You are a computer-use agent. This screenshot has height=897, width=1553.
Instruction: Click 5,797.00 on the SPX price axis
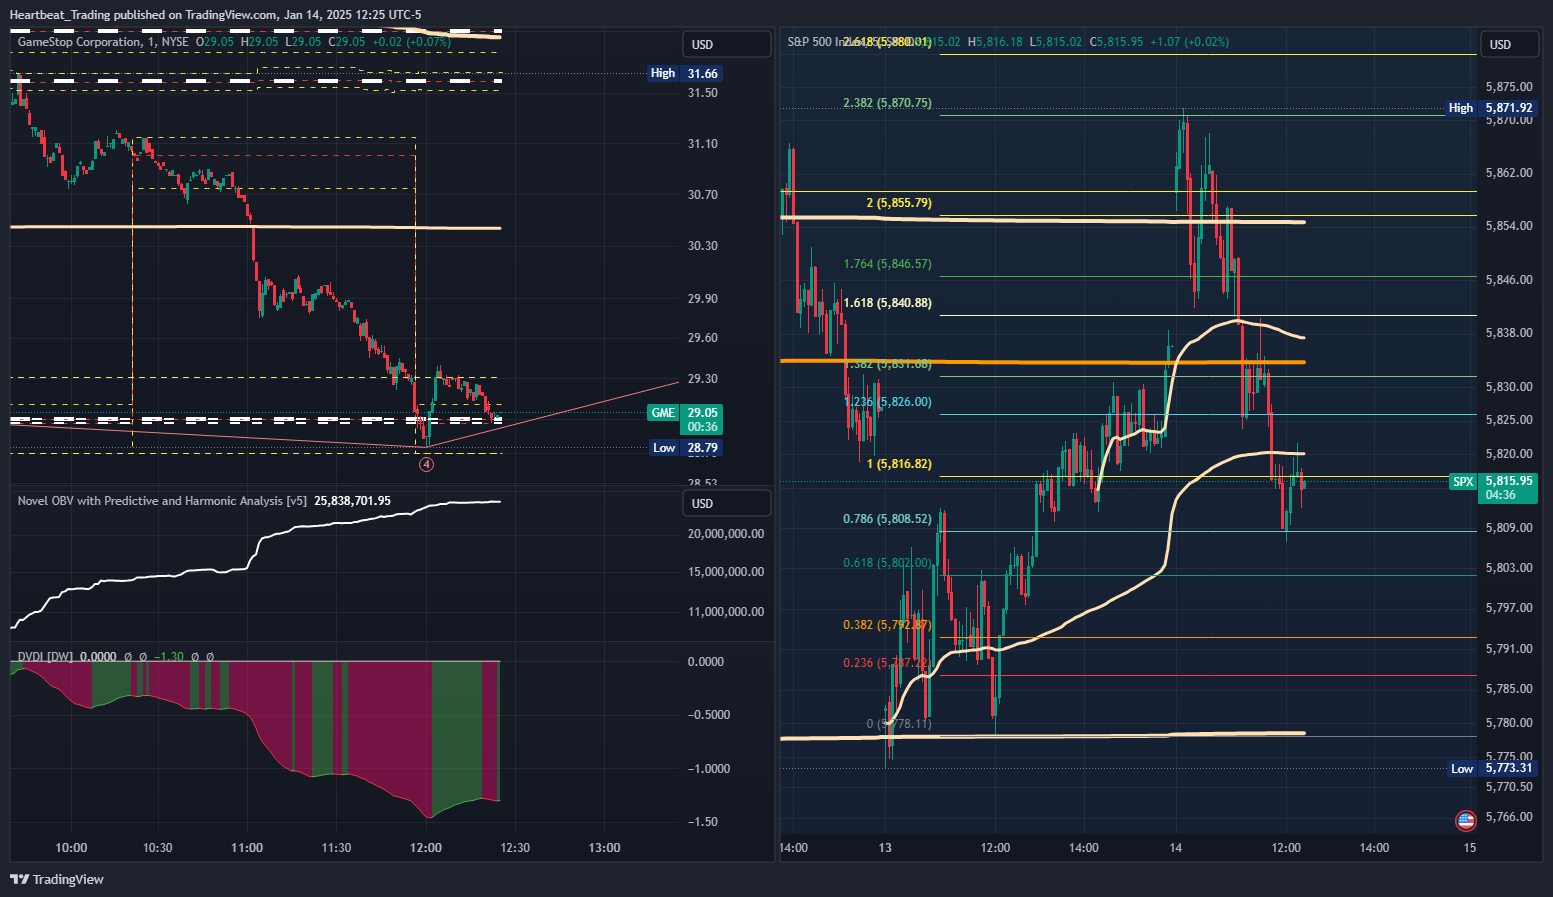coord(1509,608)
